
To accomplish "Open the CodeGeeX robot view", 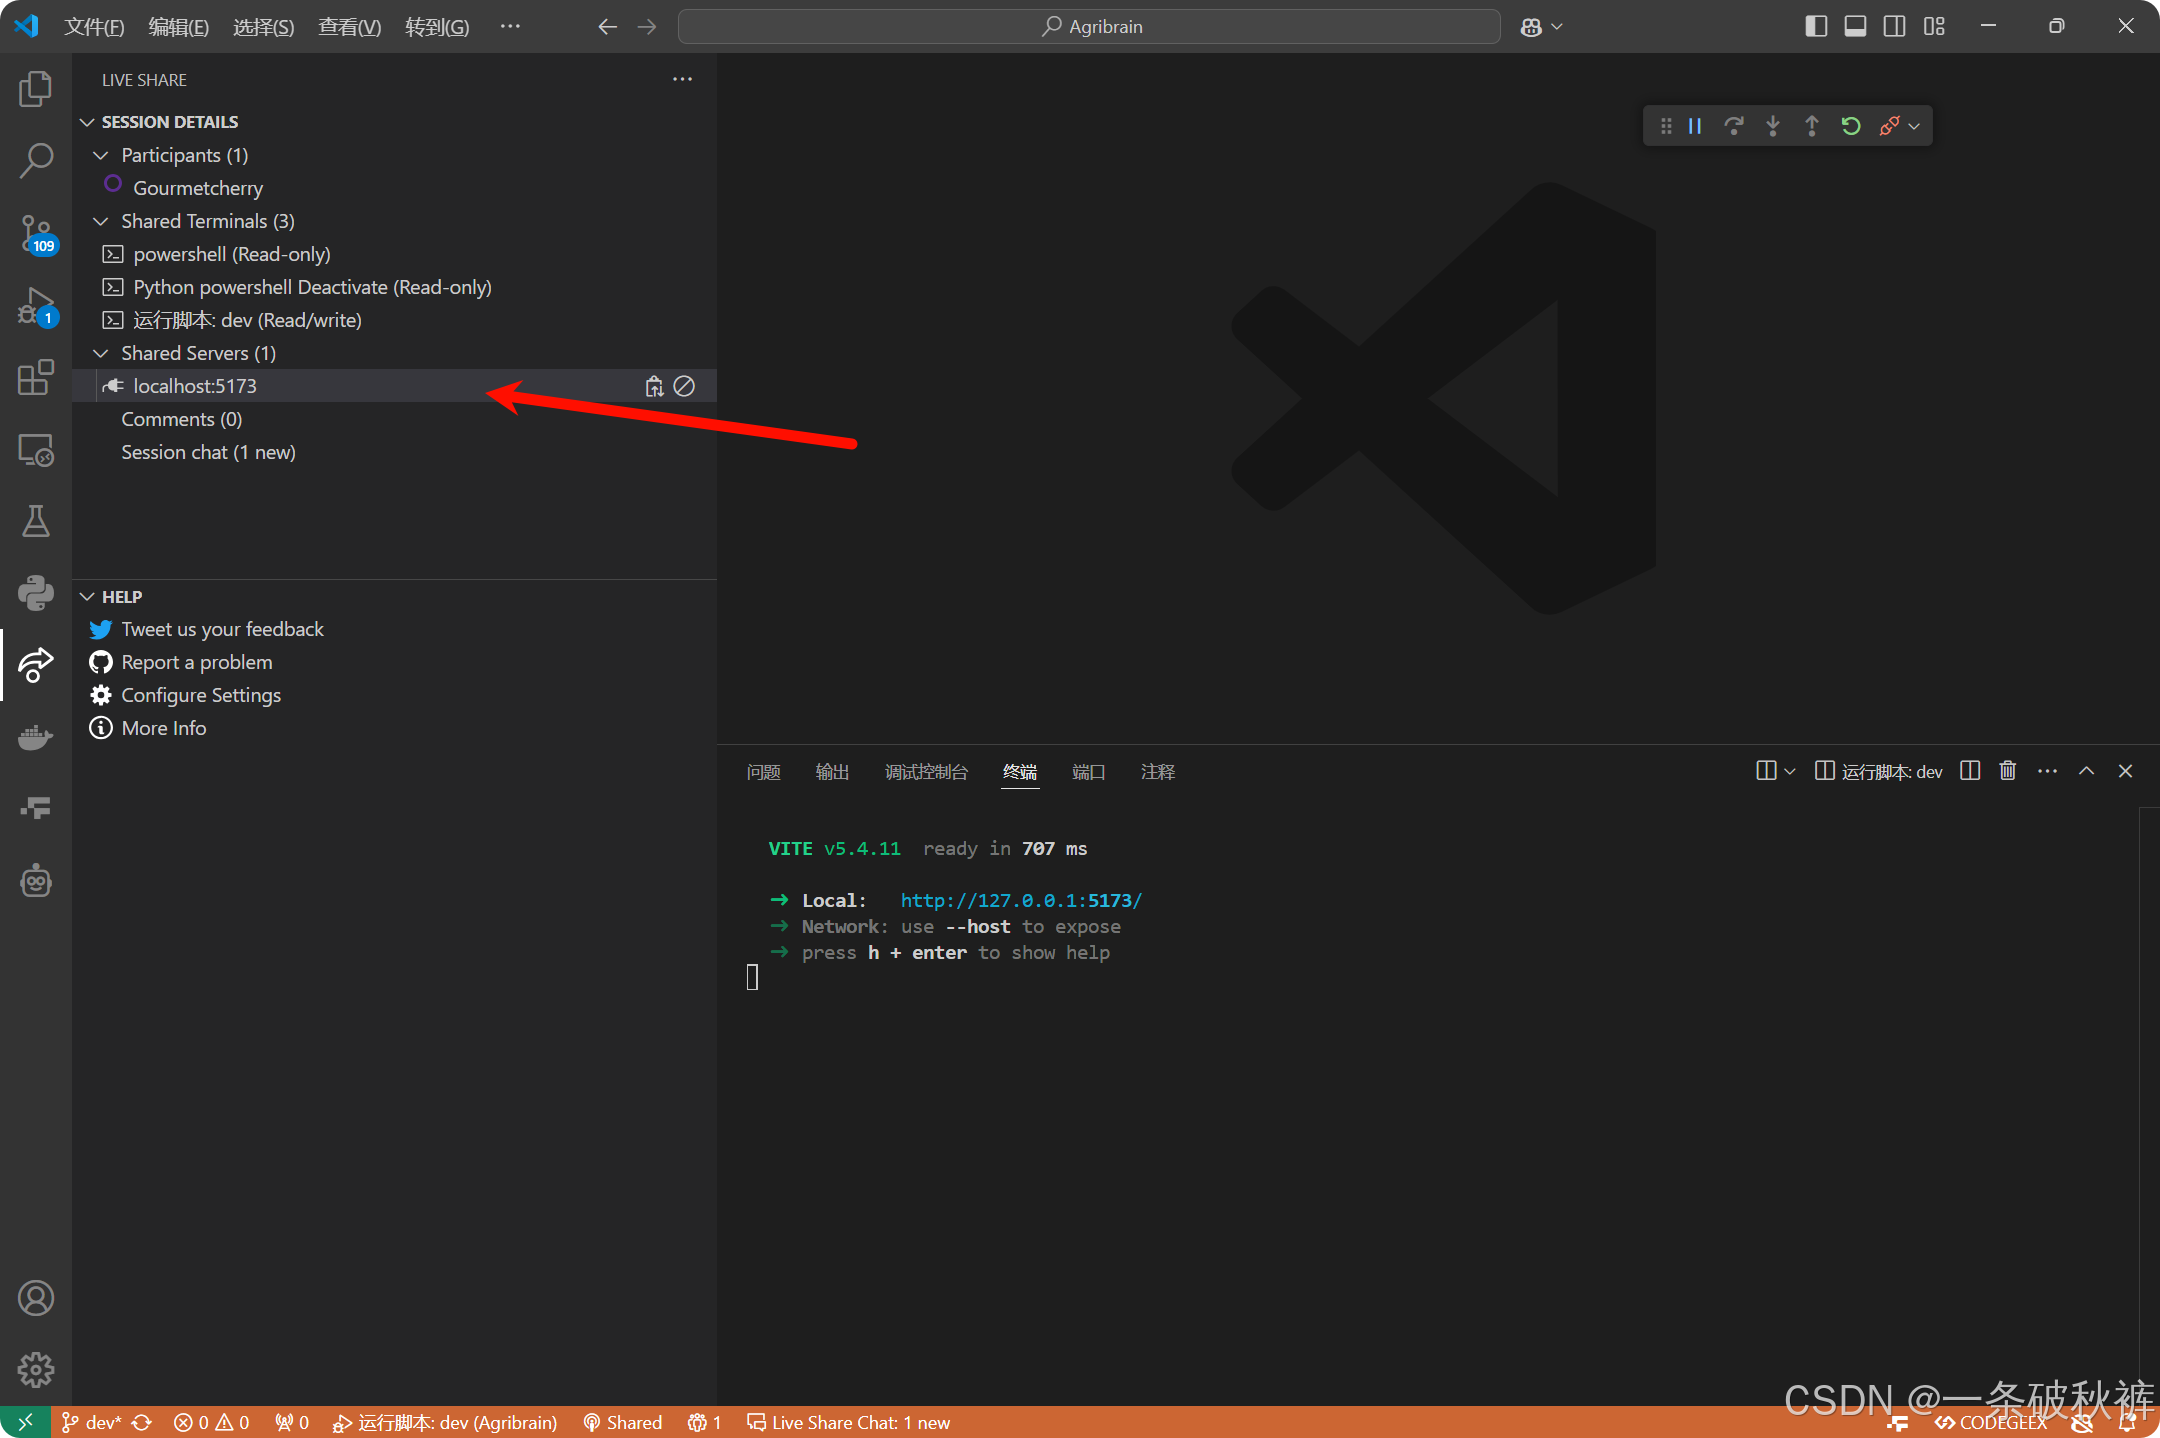I will (x=36, y=881).
